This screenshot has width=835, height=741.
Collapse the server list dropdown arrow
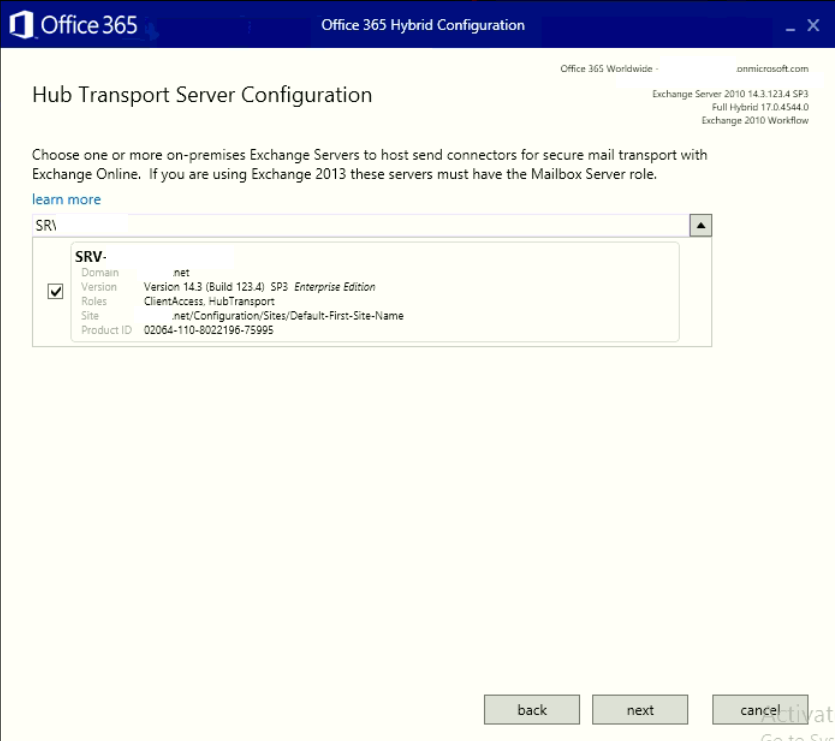coord(701,225)
